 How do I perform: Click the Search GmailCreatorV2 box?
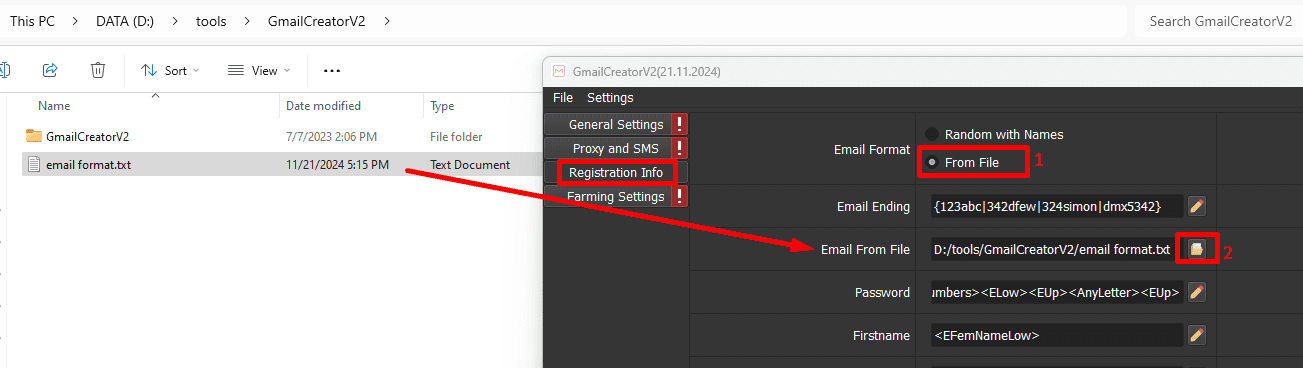click(1219, 21)
